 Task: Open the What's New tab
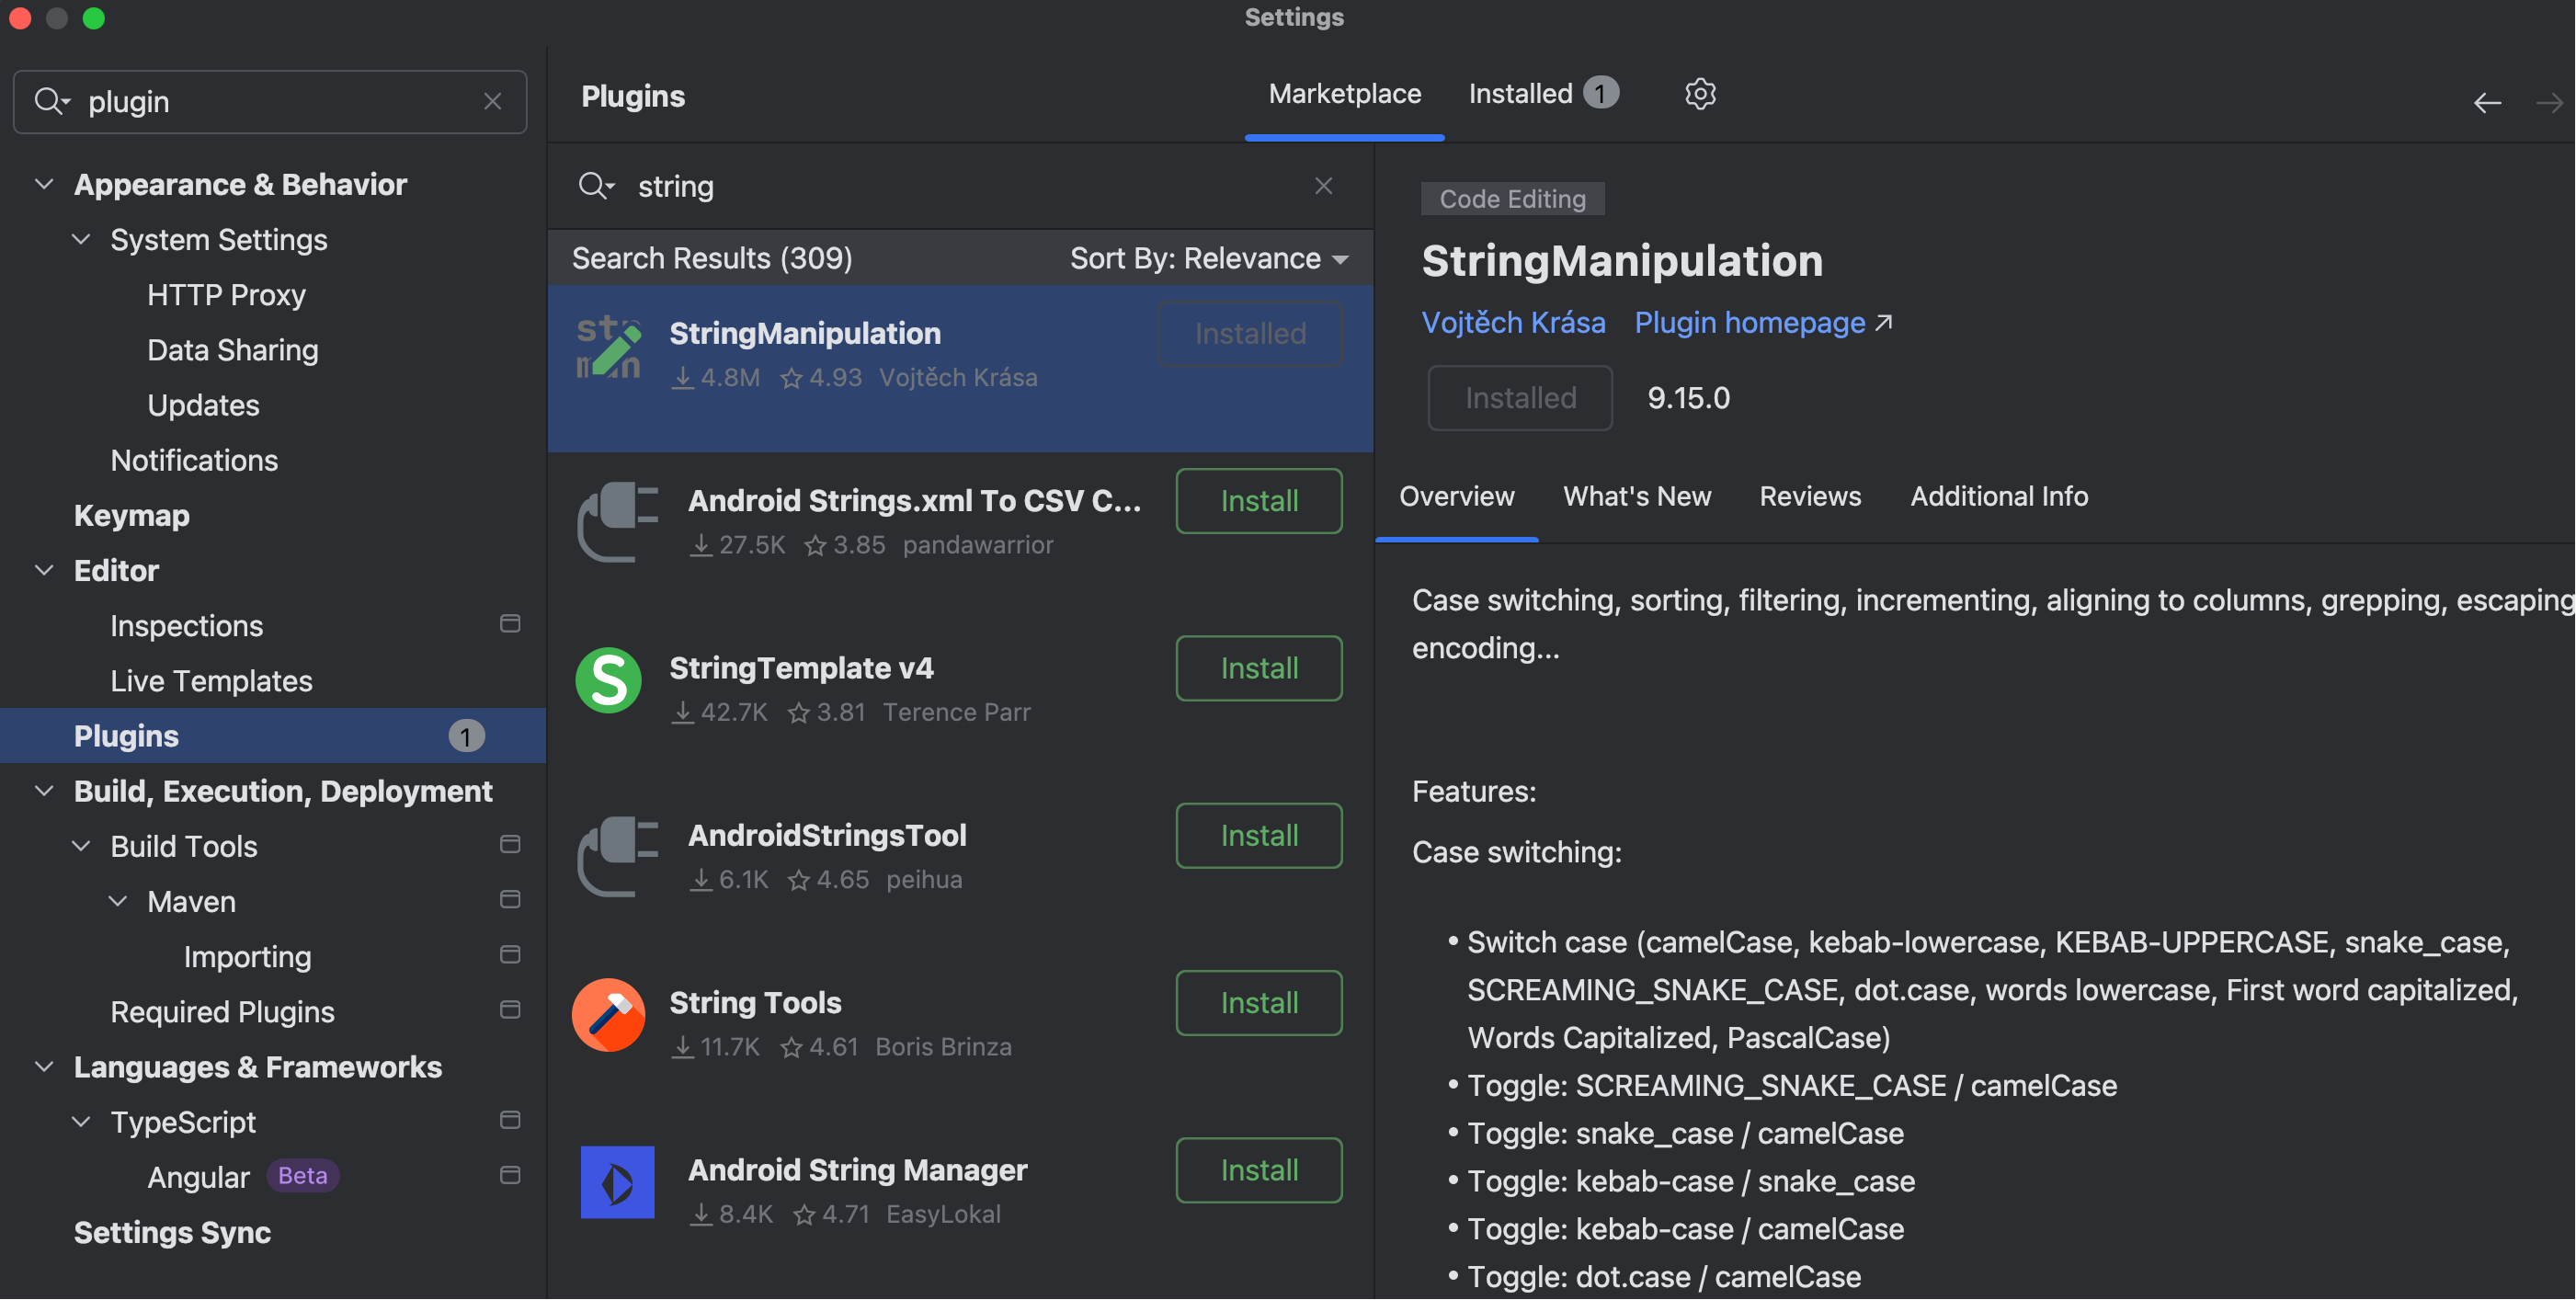click(x=1637, y=496)
